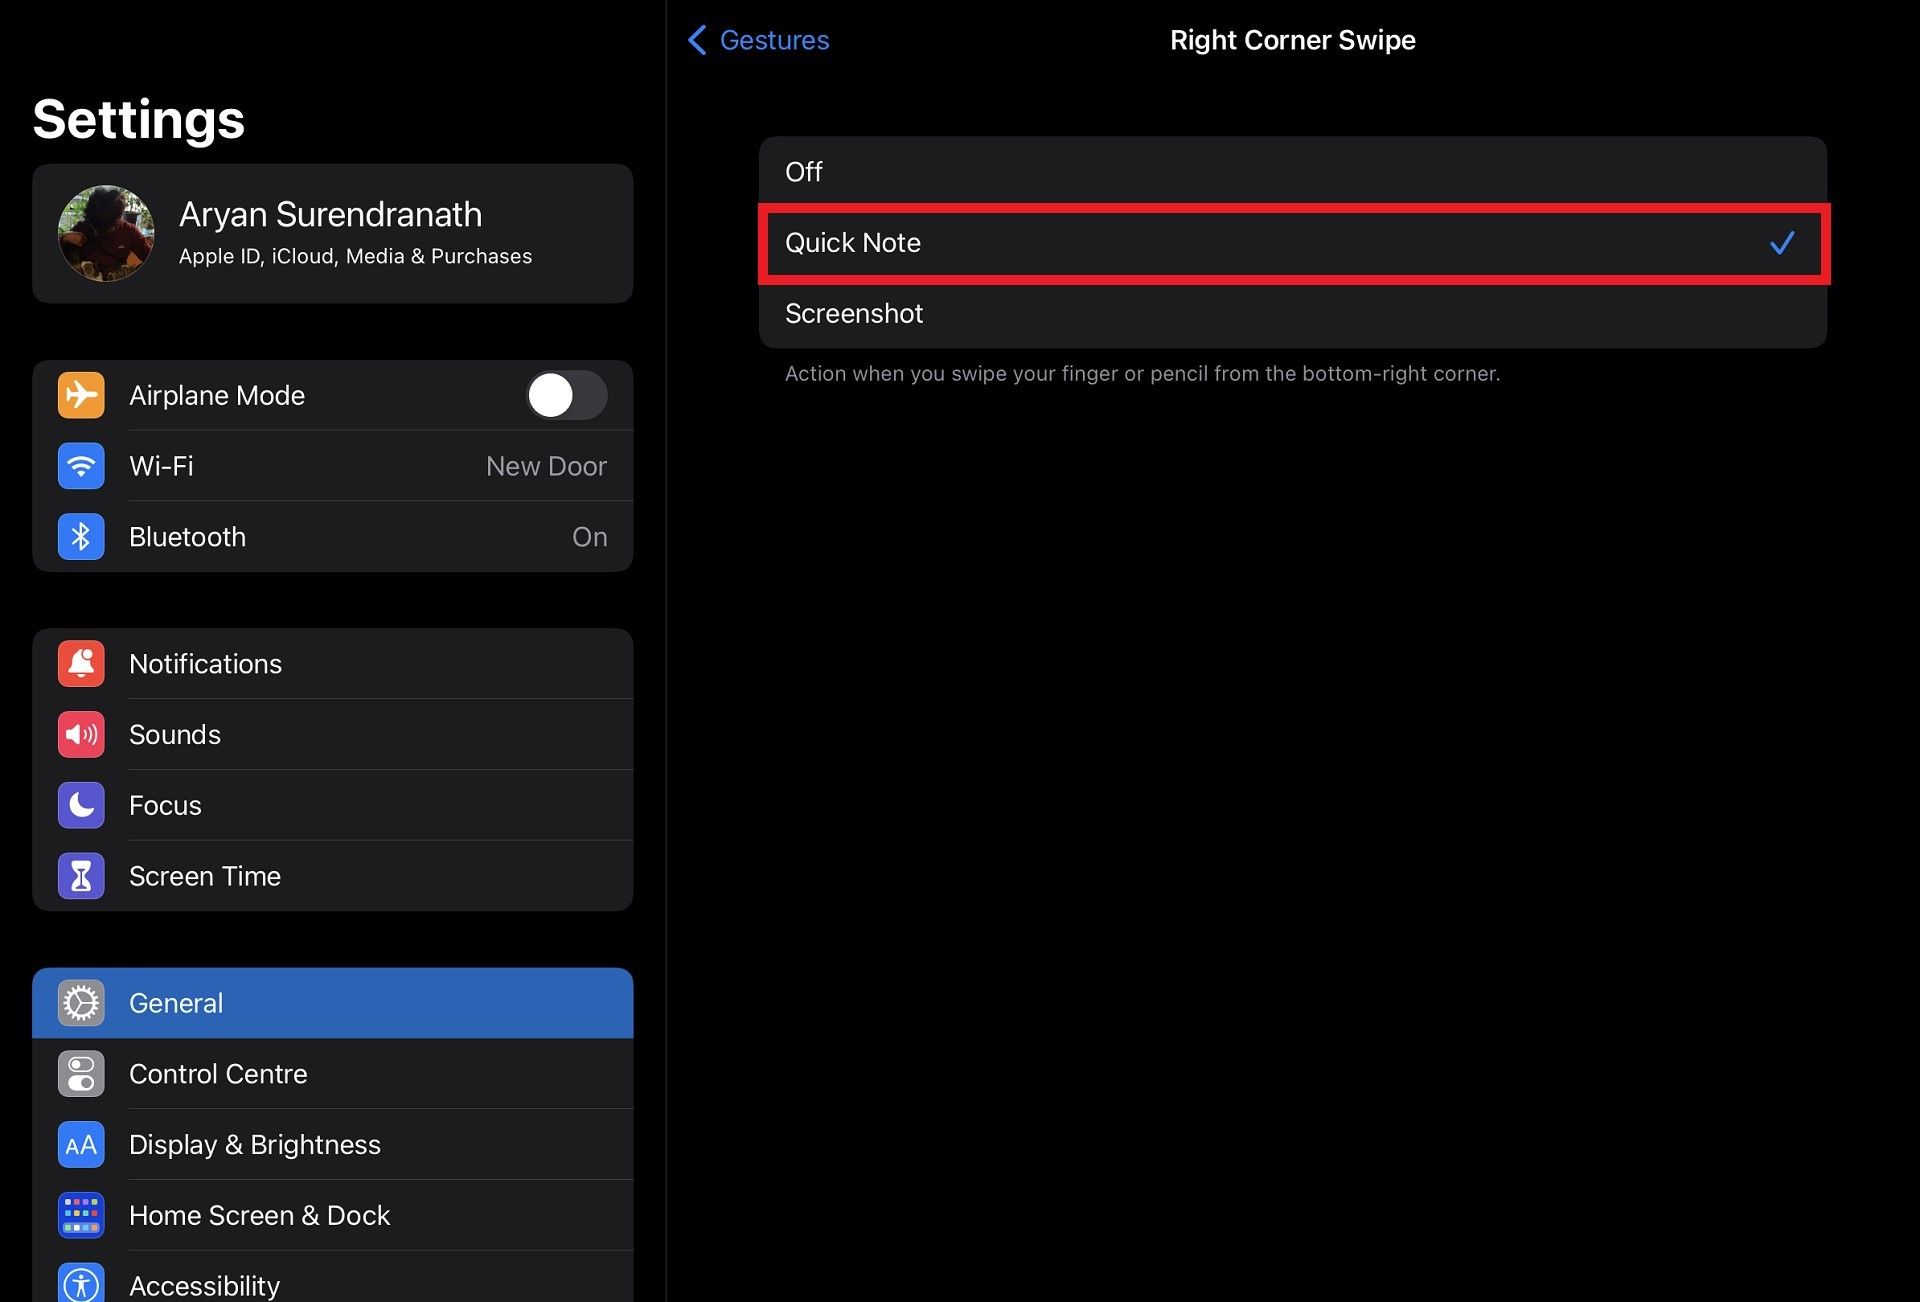Tap the Settings heading

tap(139, 120)
